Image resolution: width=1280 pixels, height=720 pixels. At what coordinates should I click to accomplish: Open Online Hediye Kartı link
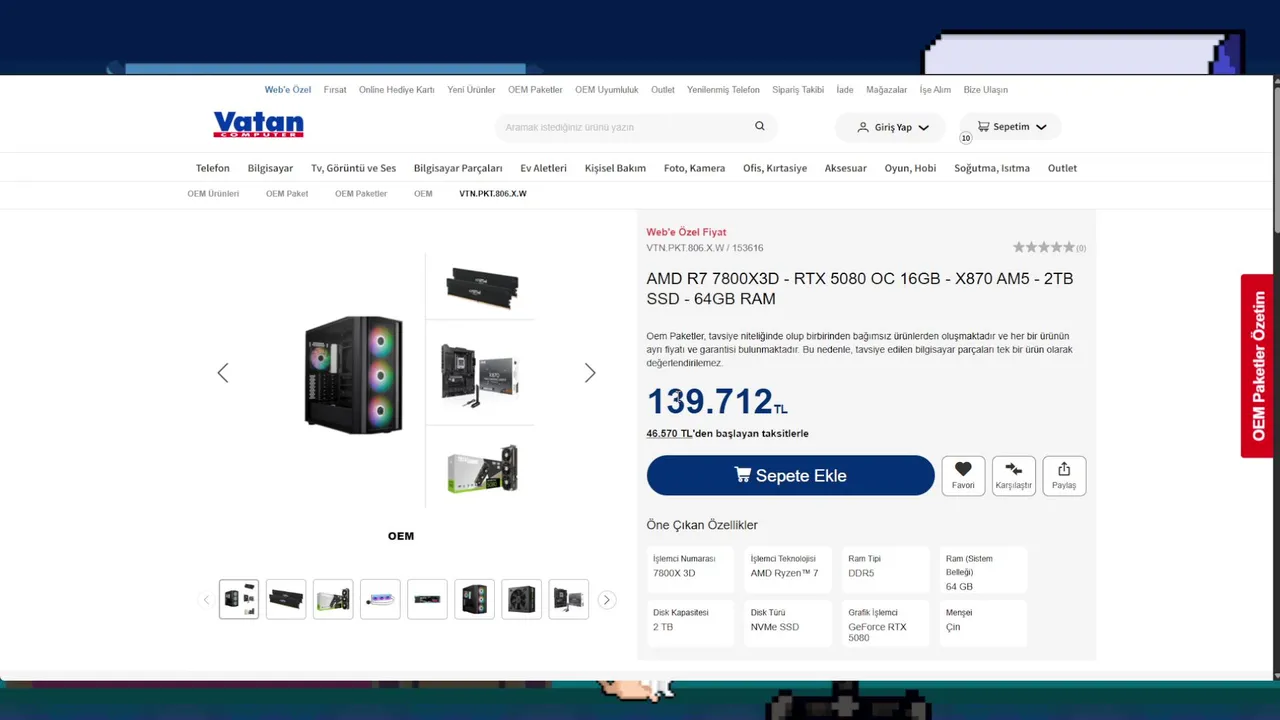pyautogui.click(x=397, y=90)
